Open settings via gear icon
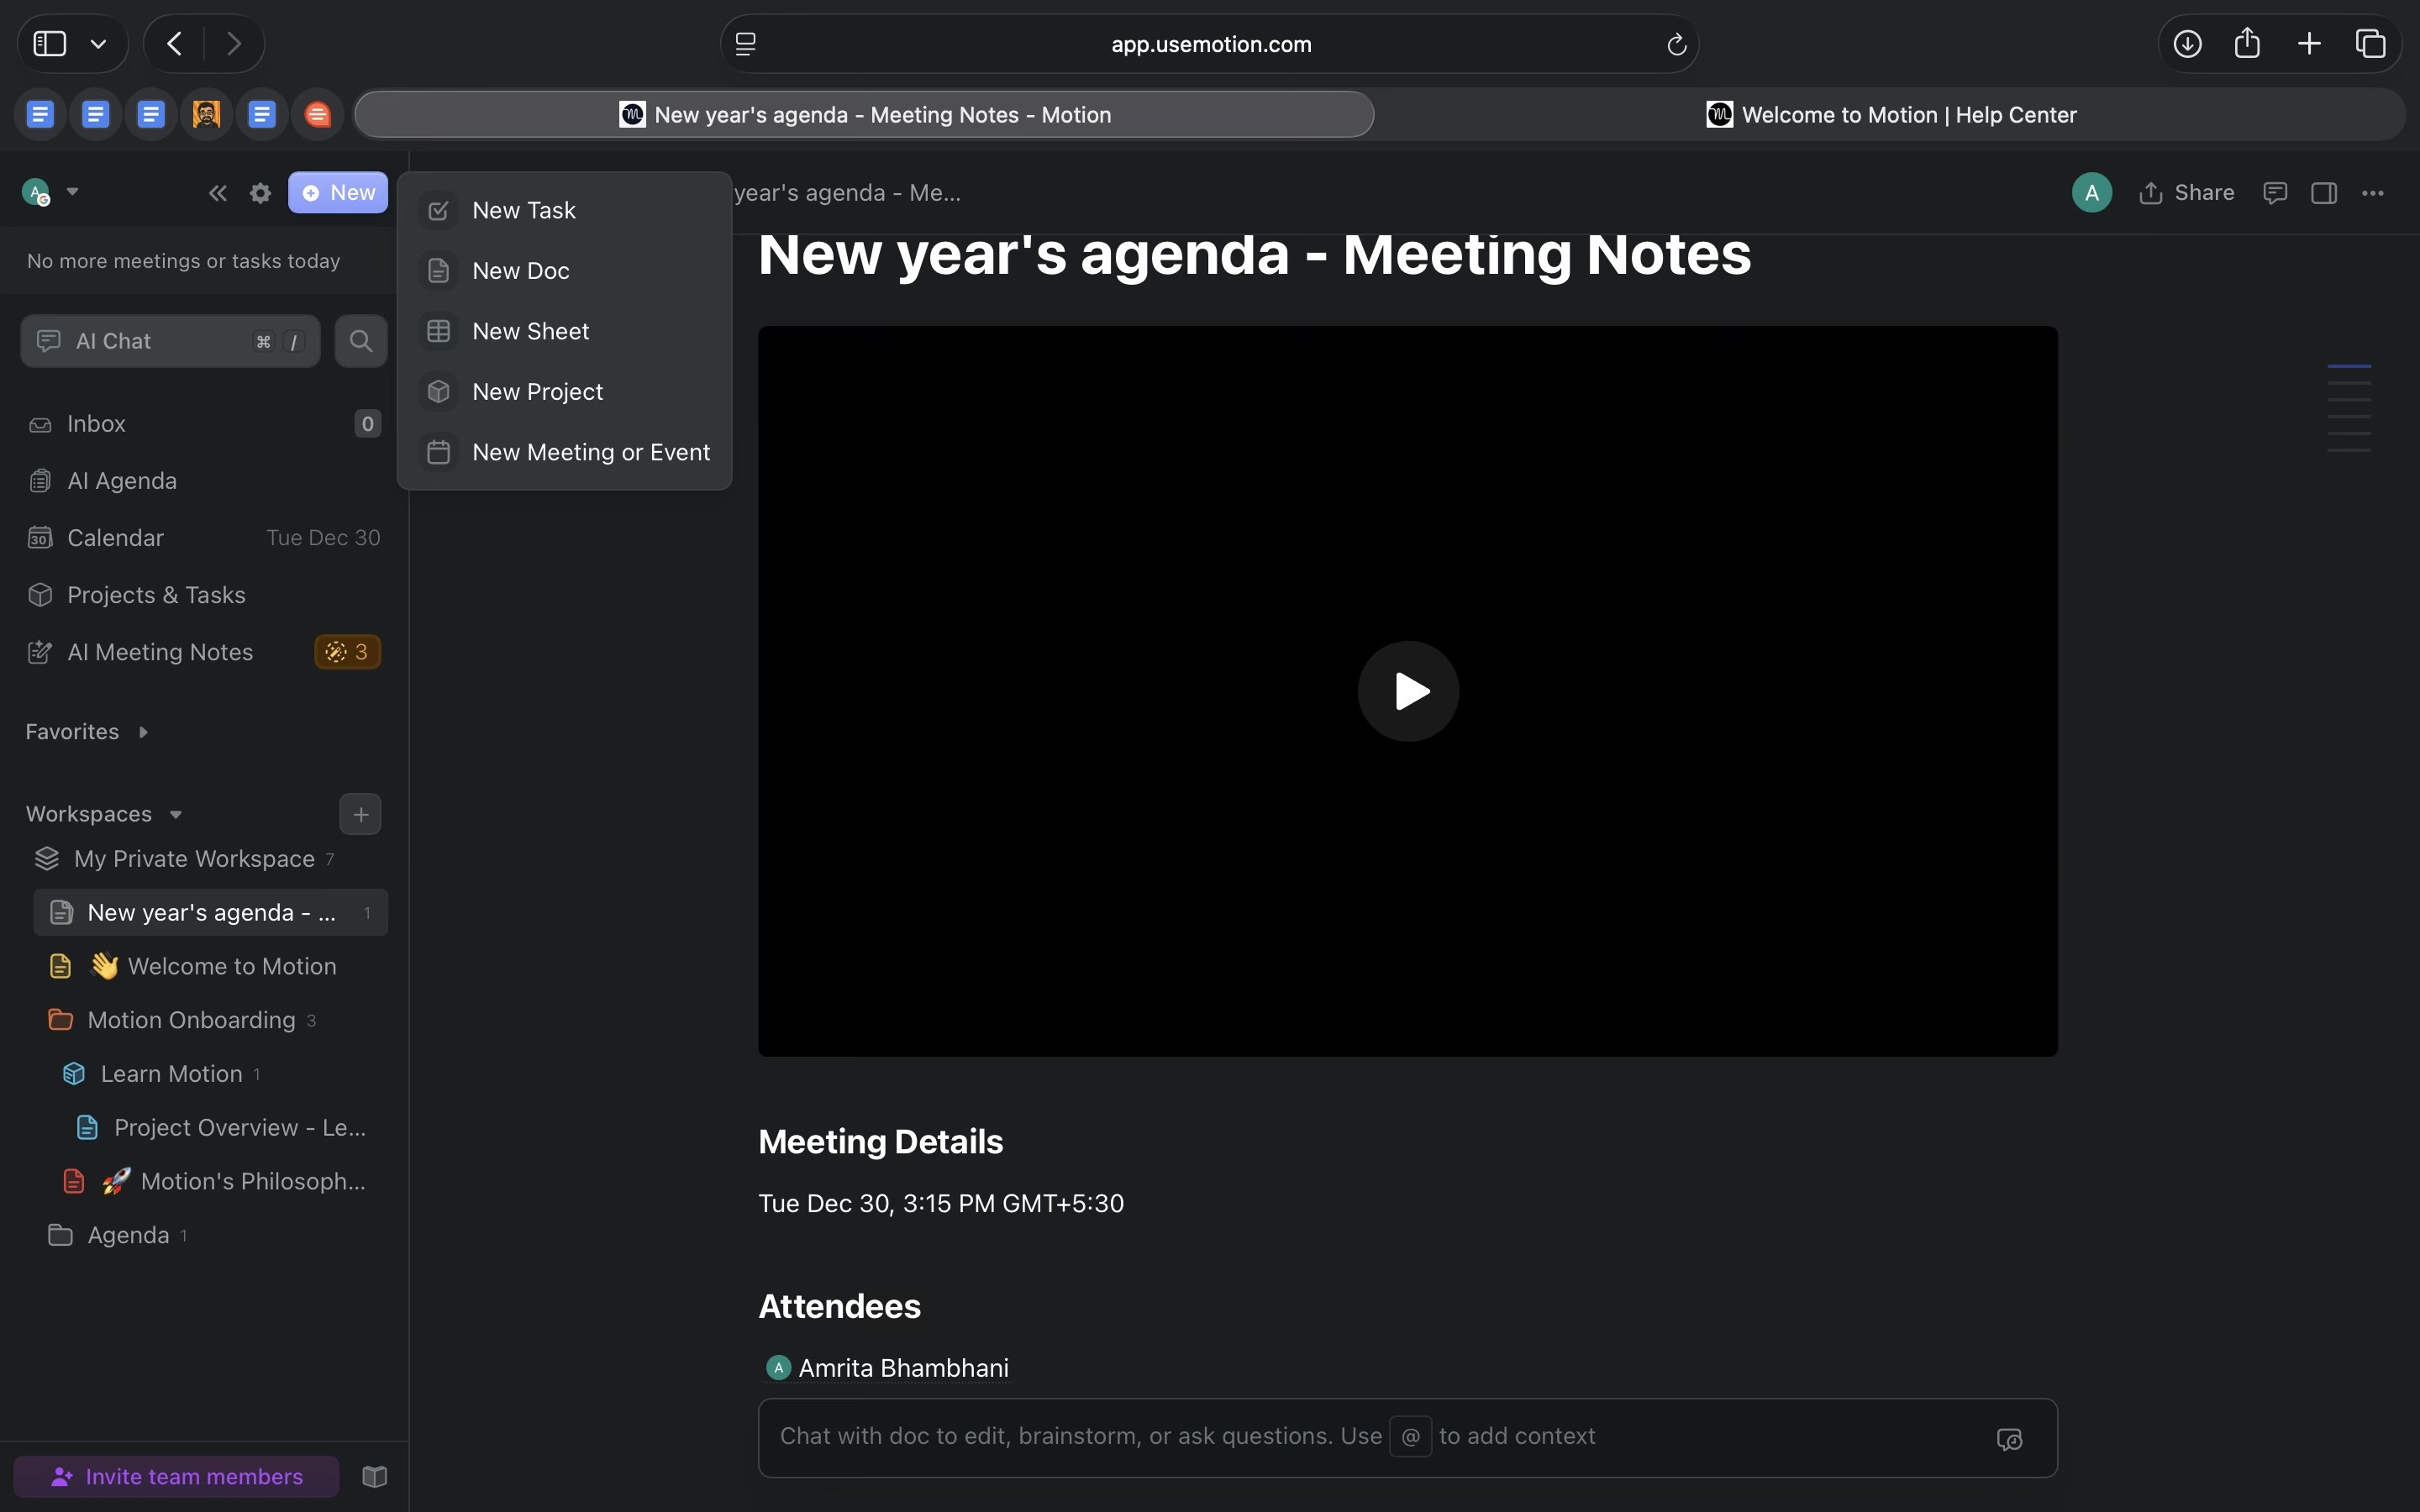Image resolution: width=2420 pixels, height=1512 pixels. pos(260,193)
